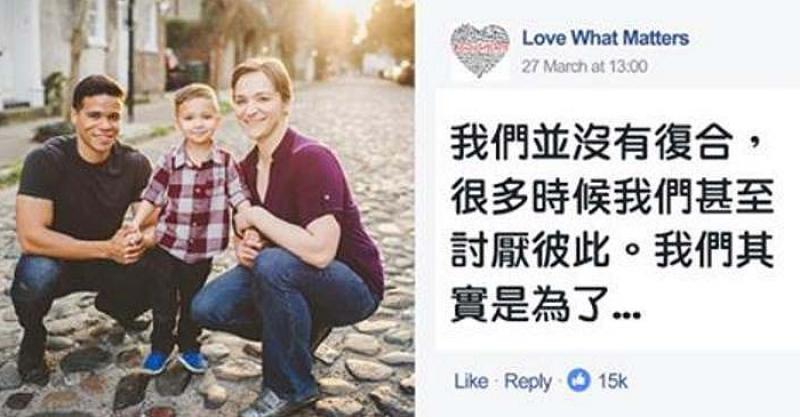Click the black lamp post in the background

tap(131, 59)
